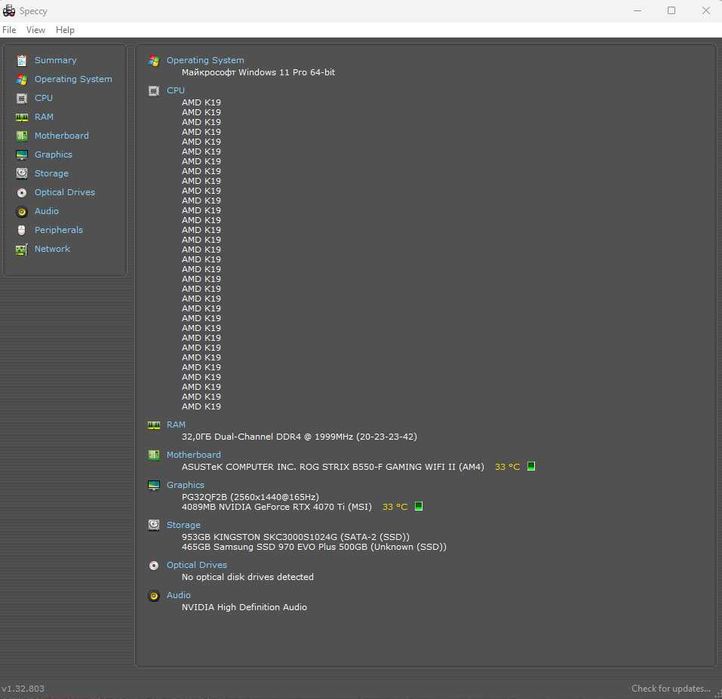722x699 pixels.
Task: Click NVIDIA High Definition Audio text
Action: pos(244,607)
